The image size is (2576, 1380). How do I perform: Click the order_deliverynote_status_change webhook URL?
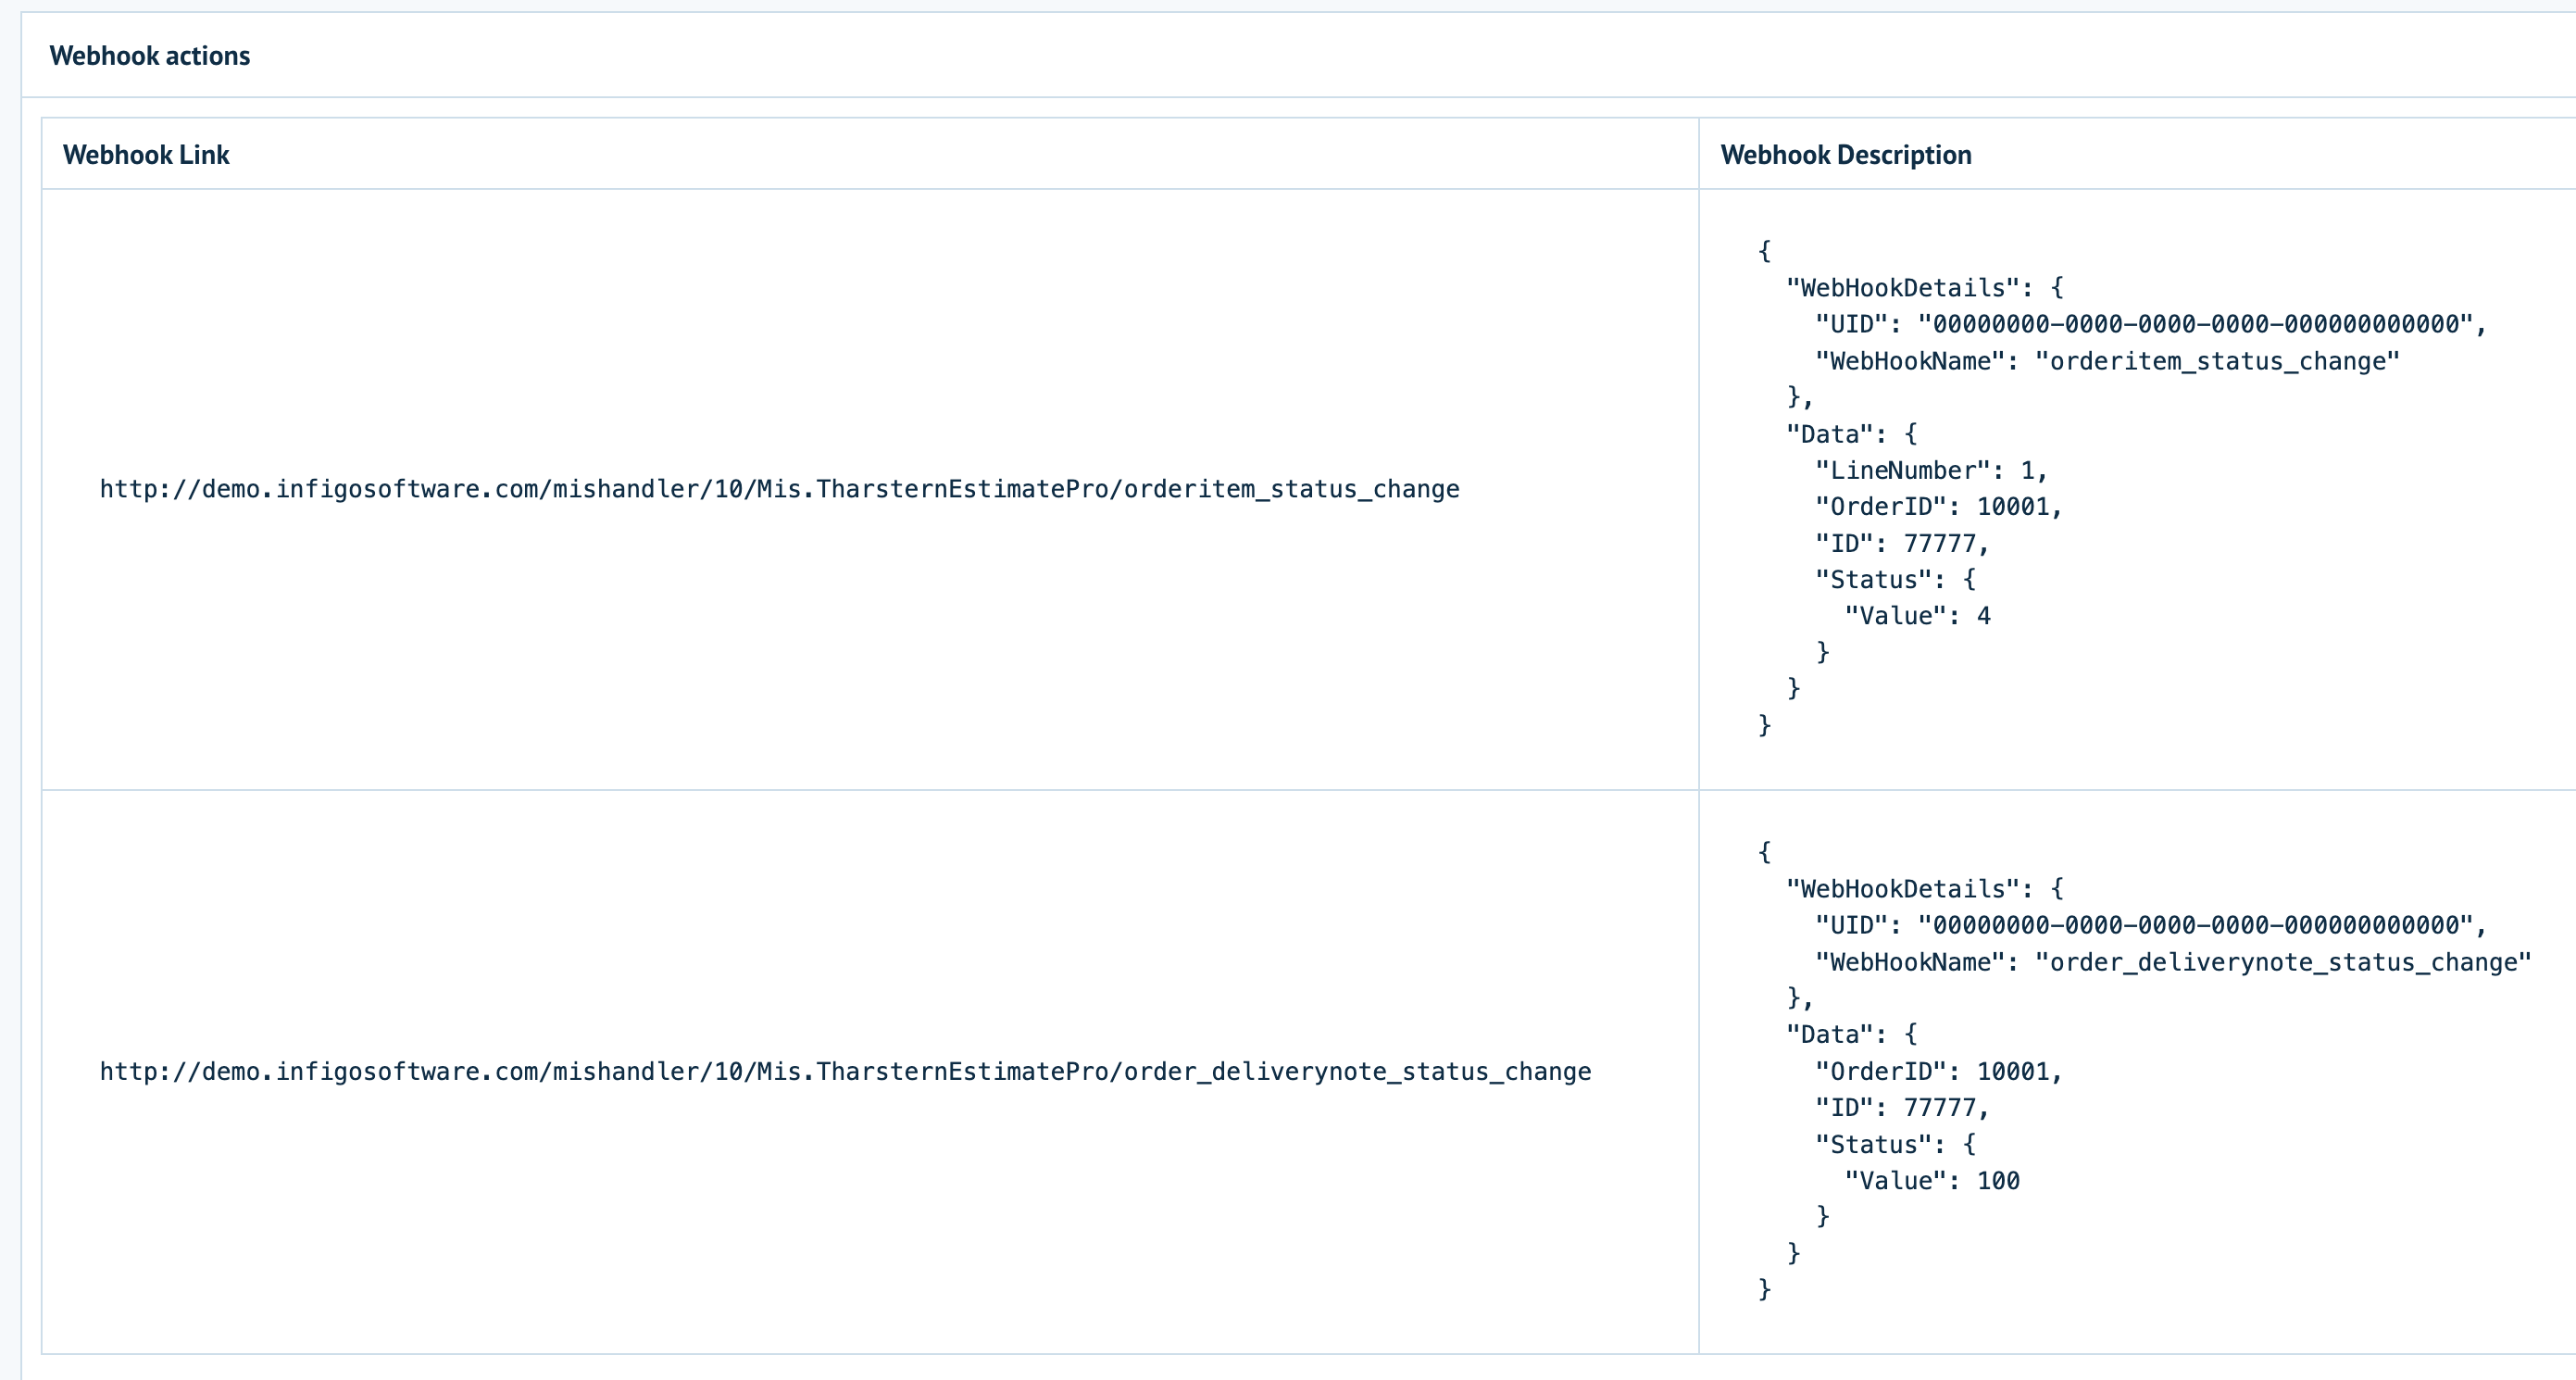pos(846,1072)
